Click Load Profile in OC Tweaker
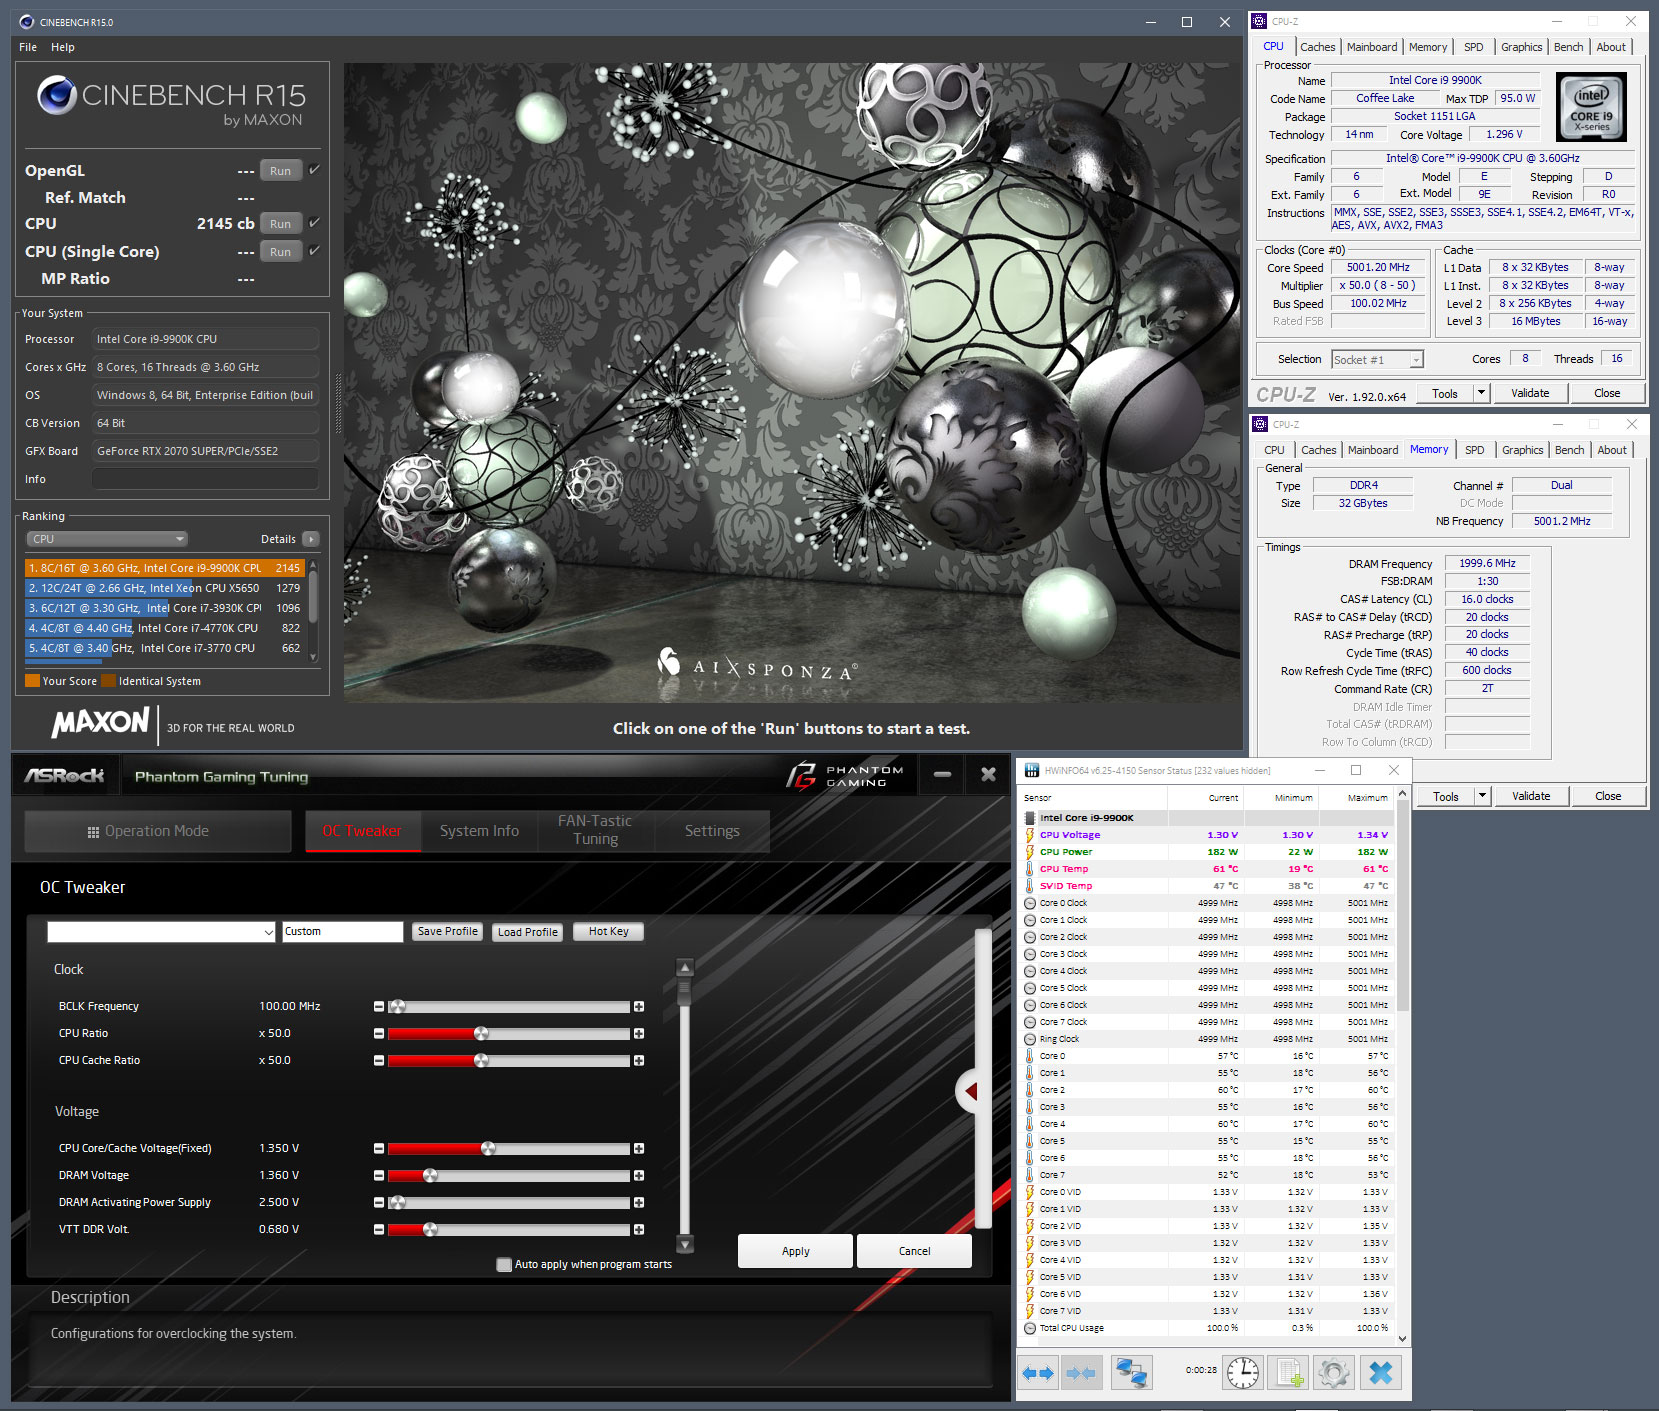This screenshot has height=1411, width=1659. pos(528,932)
